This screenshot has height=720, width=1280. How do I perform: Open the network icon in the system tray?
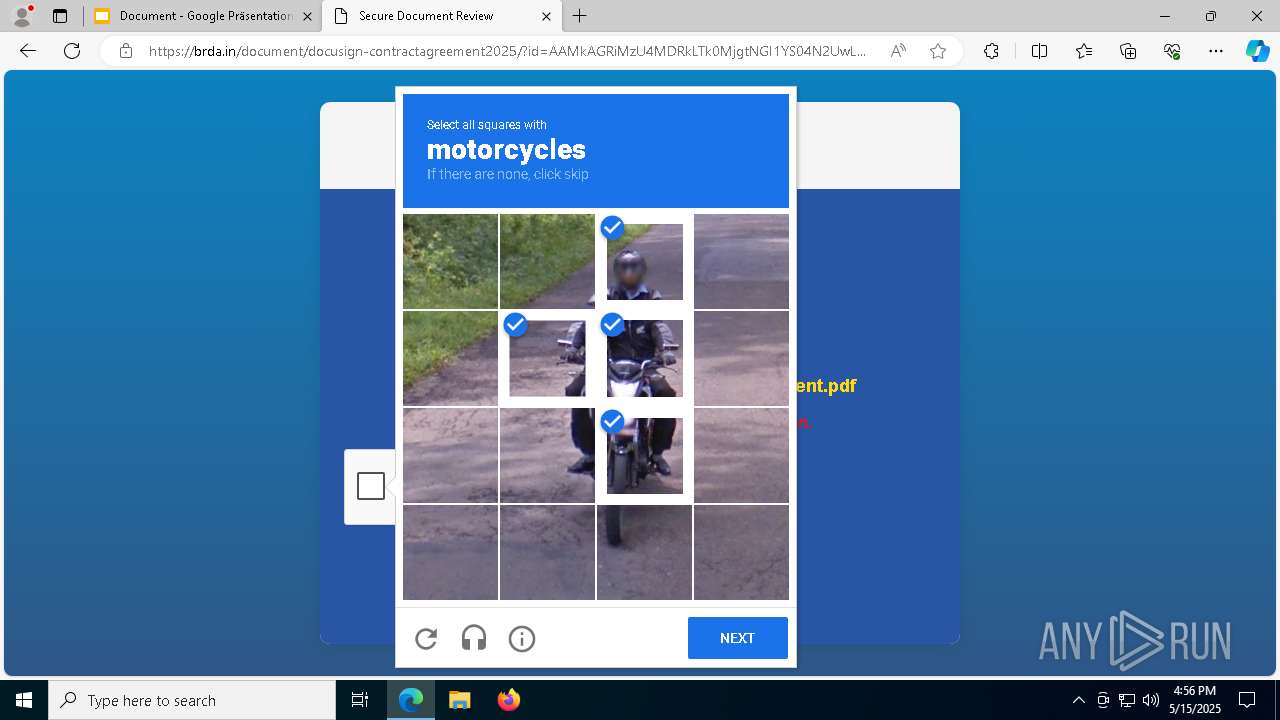click(x=1127, y=700)
